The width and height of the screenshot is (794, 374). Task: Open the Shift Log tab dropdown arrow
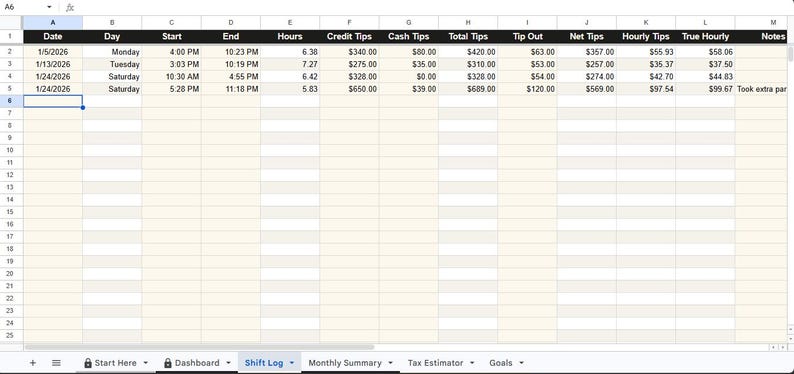pos(292,363)
